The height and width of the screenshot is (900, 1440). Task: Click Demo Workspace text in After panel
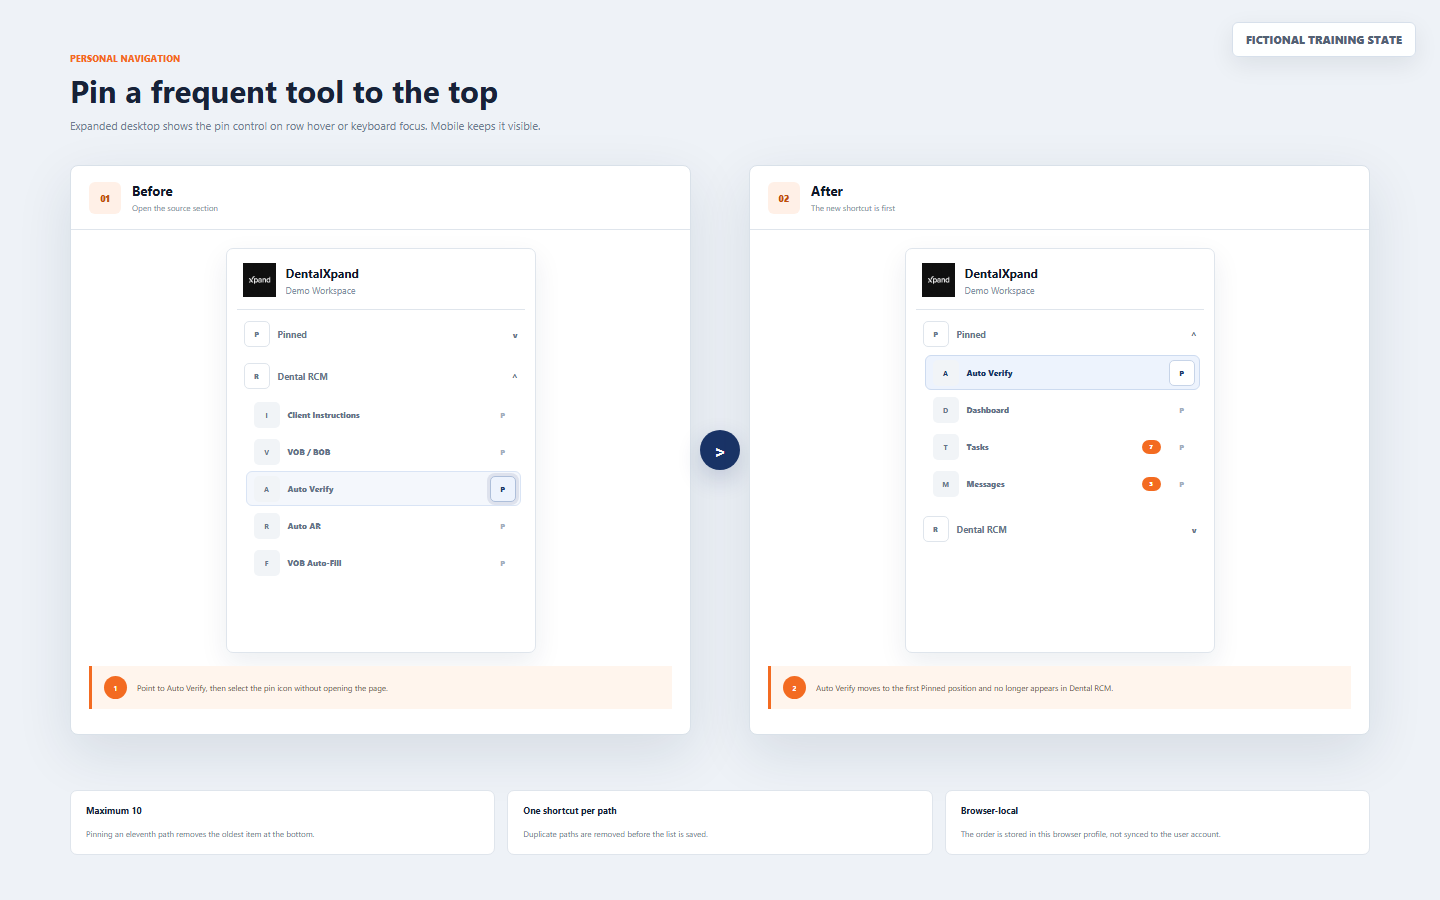[999, 291]
